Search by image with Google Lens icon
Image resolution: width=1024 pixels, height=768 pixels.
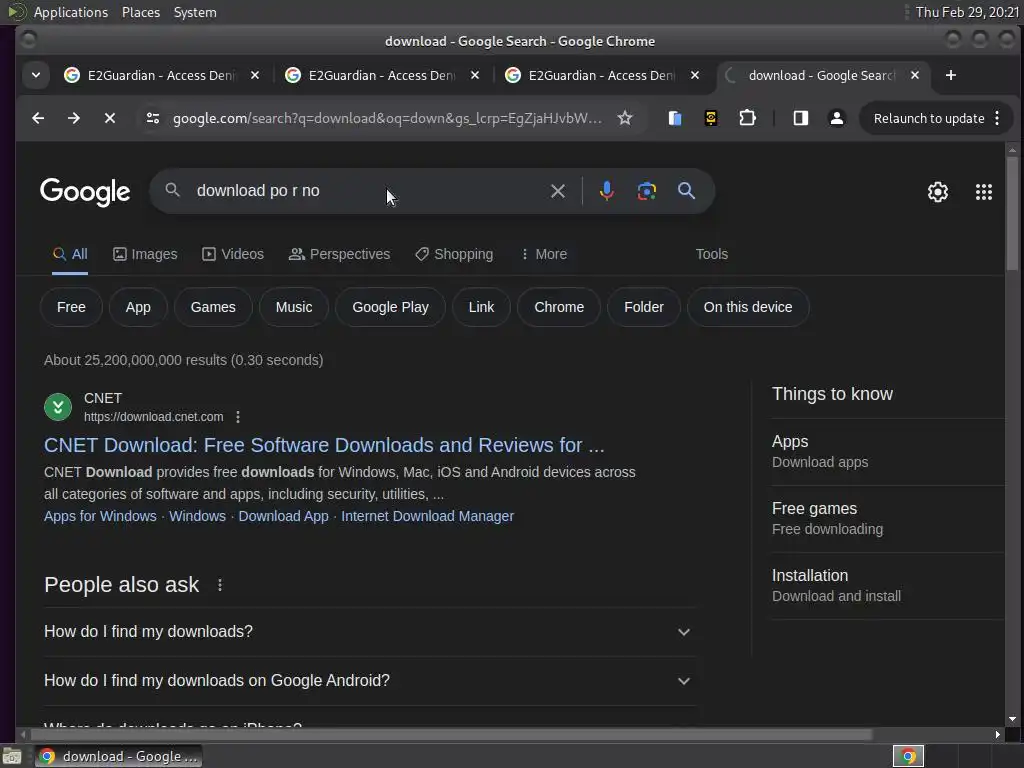click(x=647, y=191)
